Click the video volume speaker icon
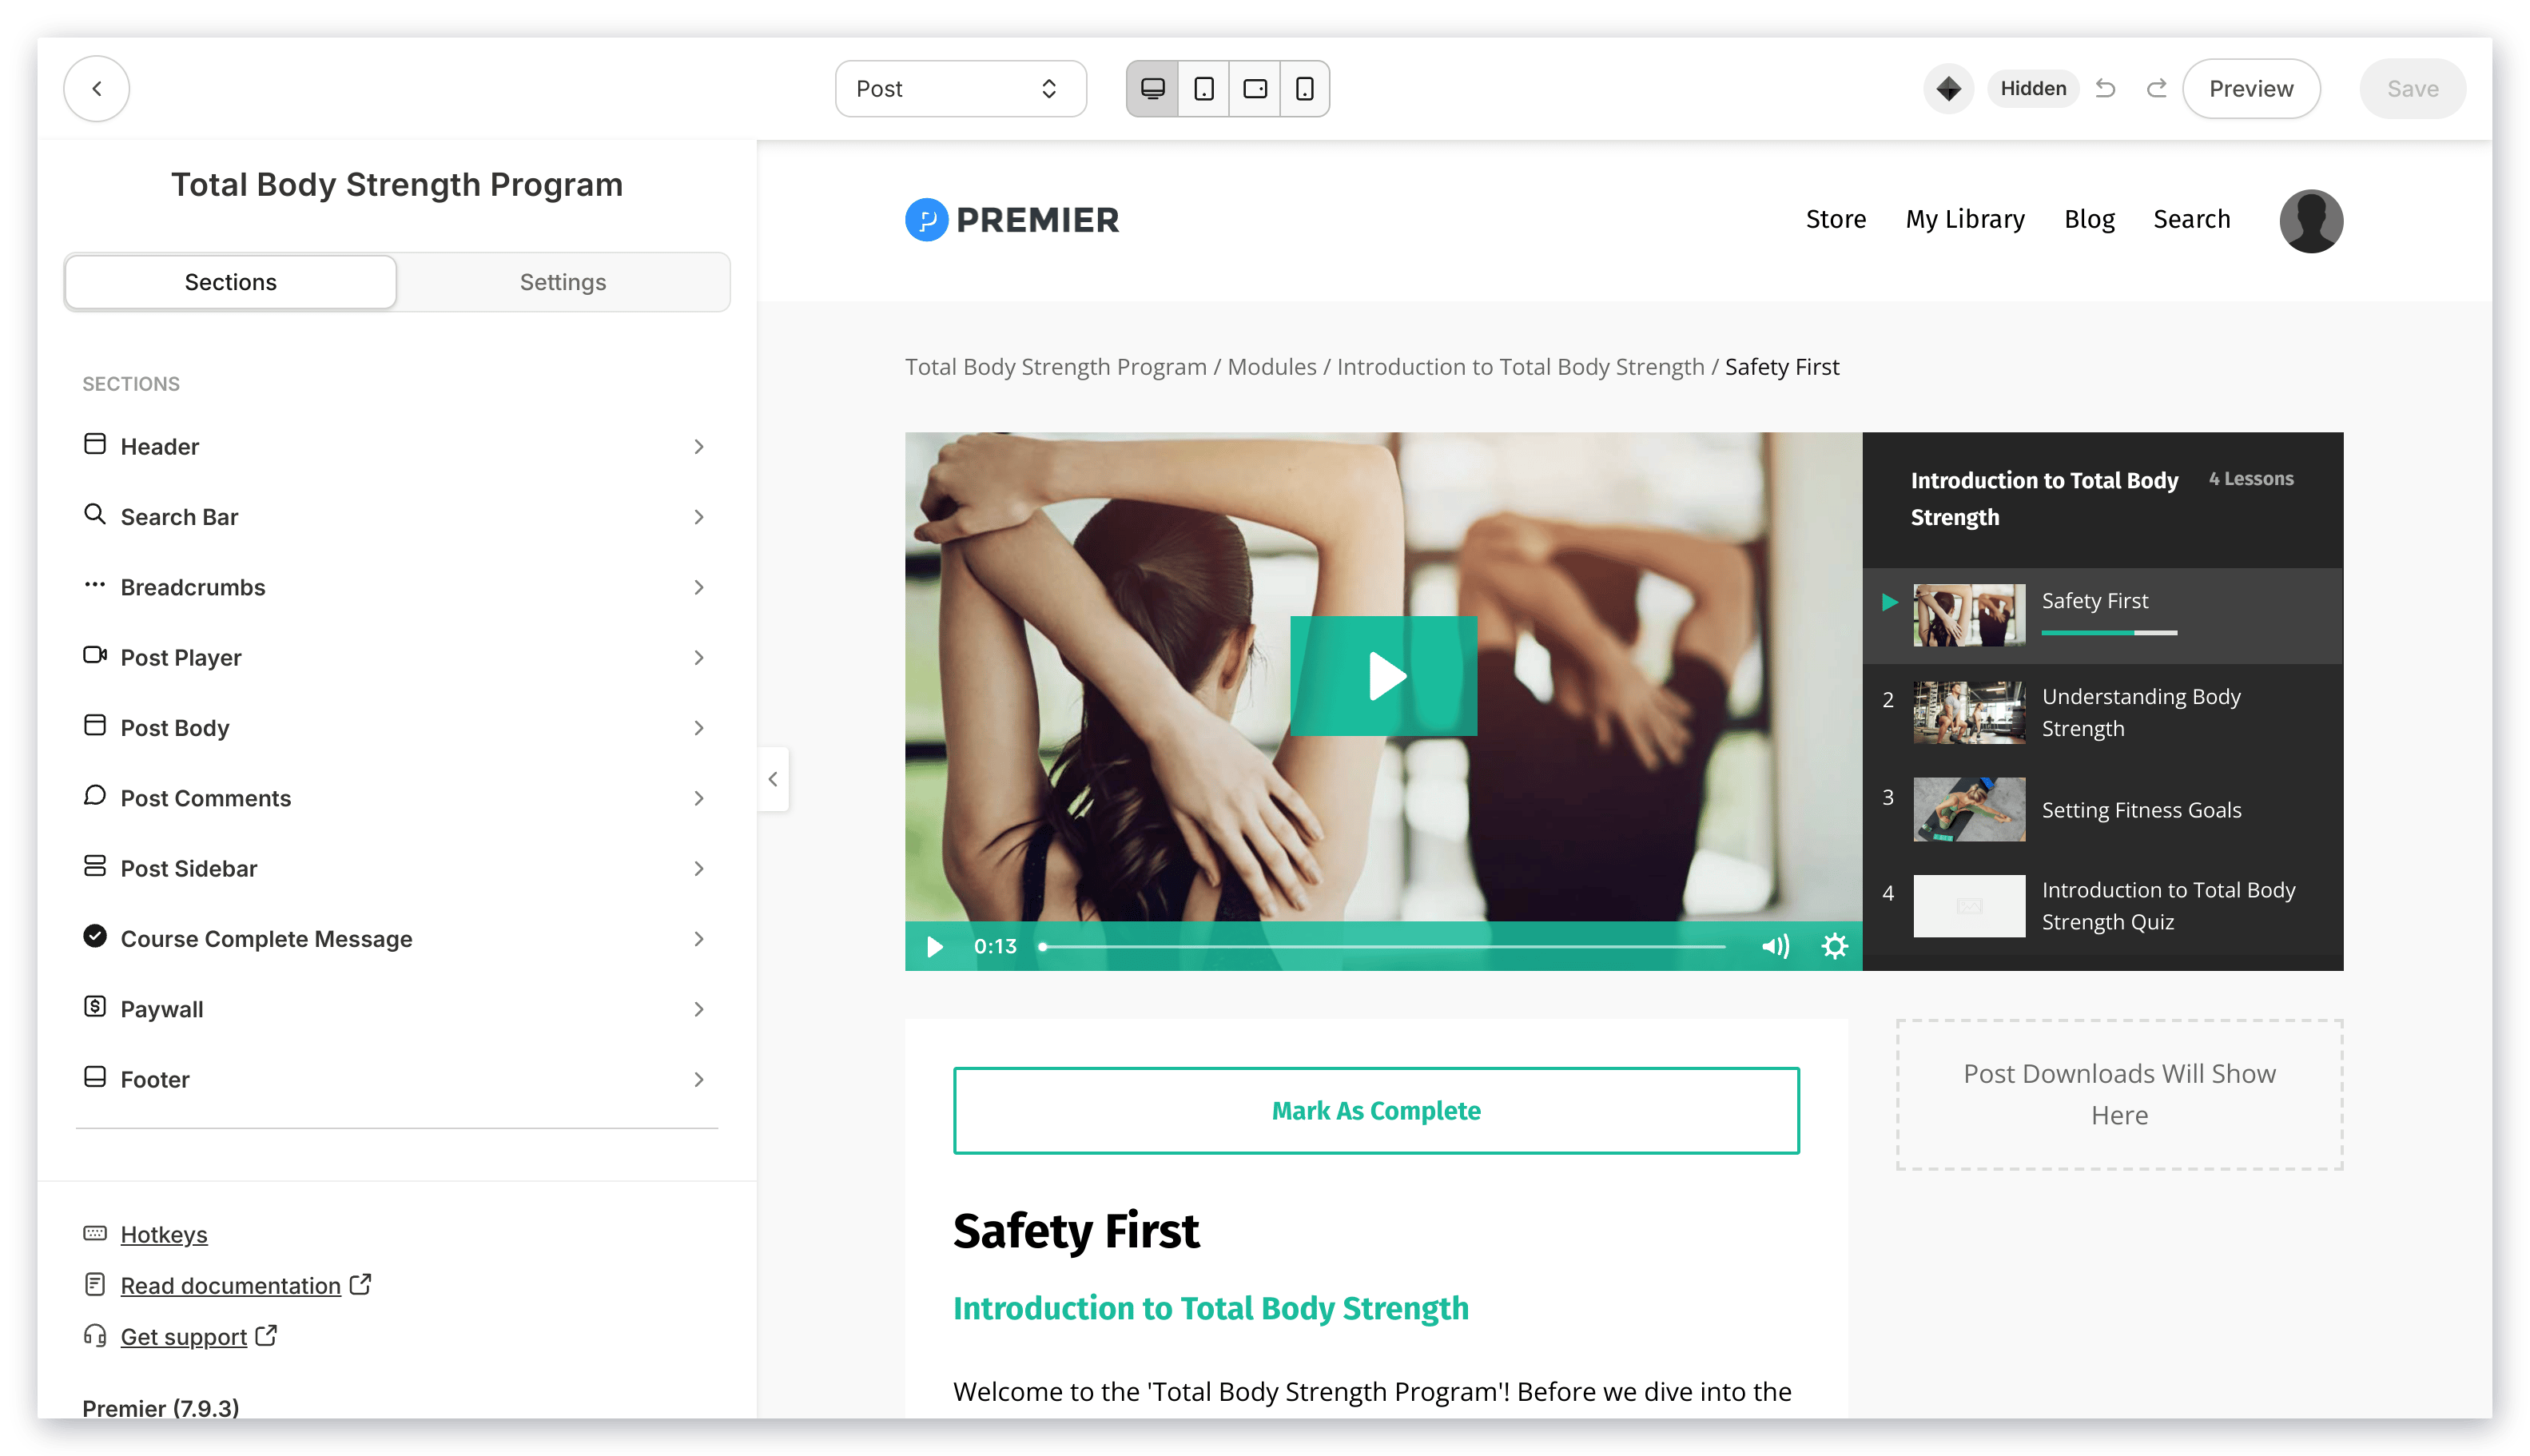The height and width of the screenshot is (1456, 2530). [x=1775, y=946]
